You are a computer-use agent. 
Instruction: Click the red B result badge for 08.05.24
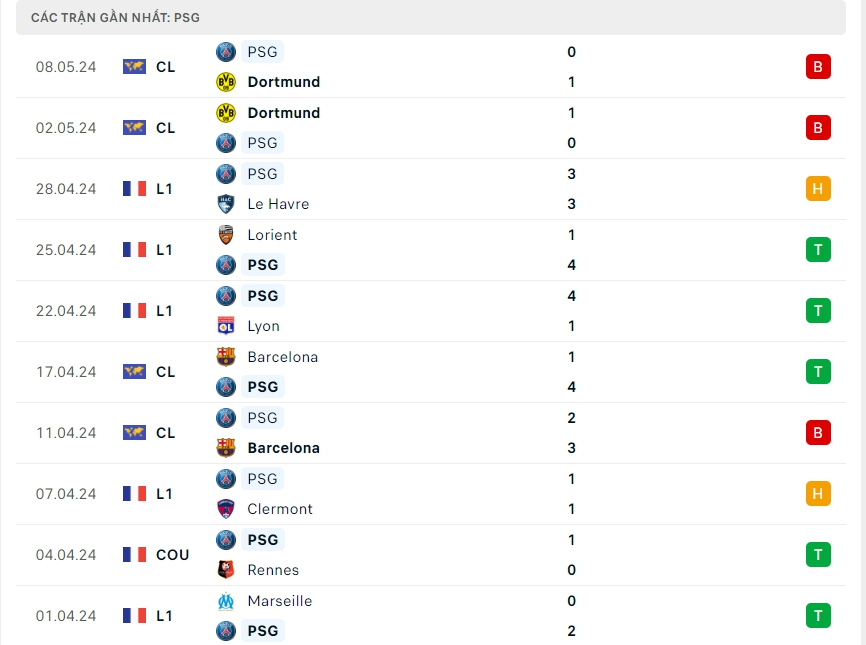818,67
